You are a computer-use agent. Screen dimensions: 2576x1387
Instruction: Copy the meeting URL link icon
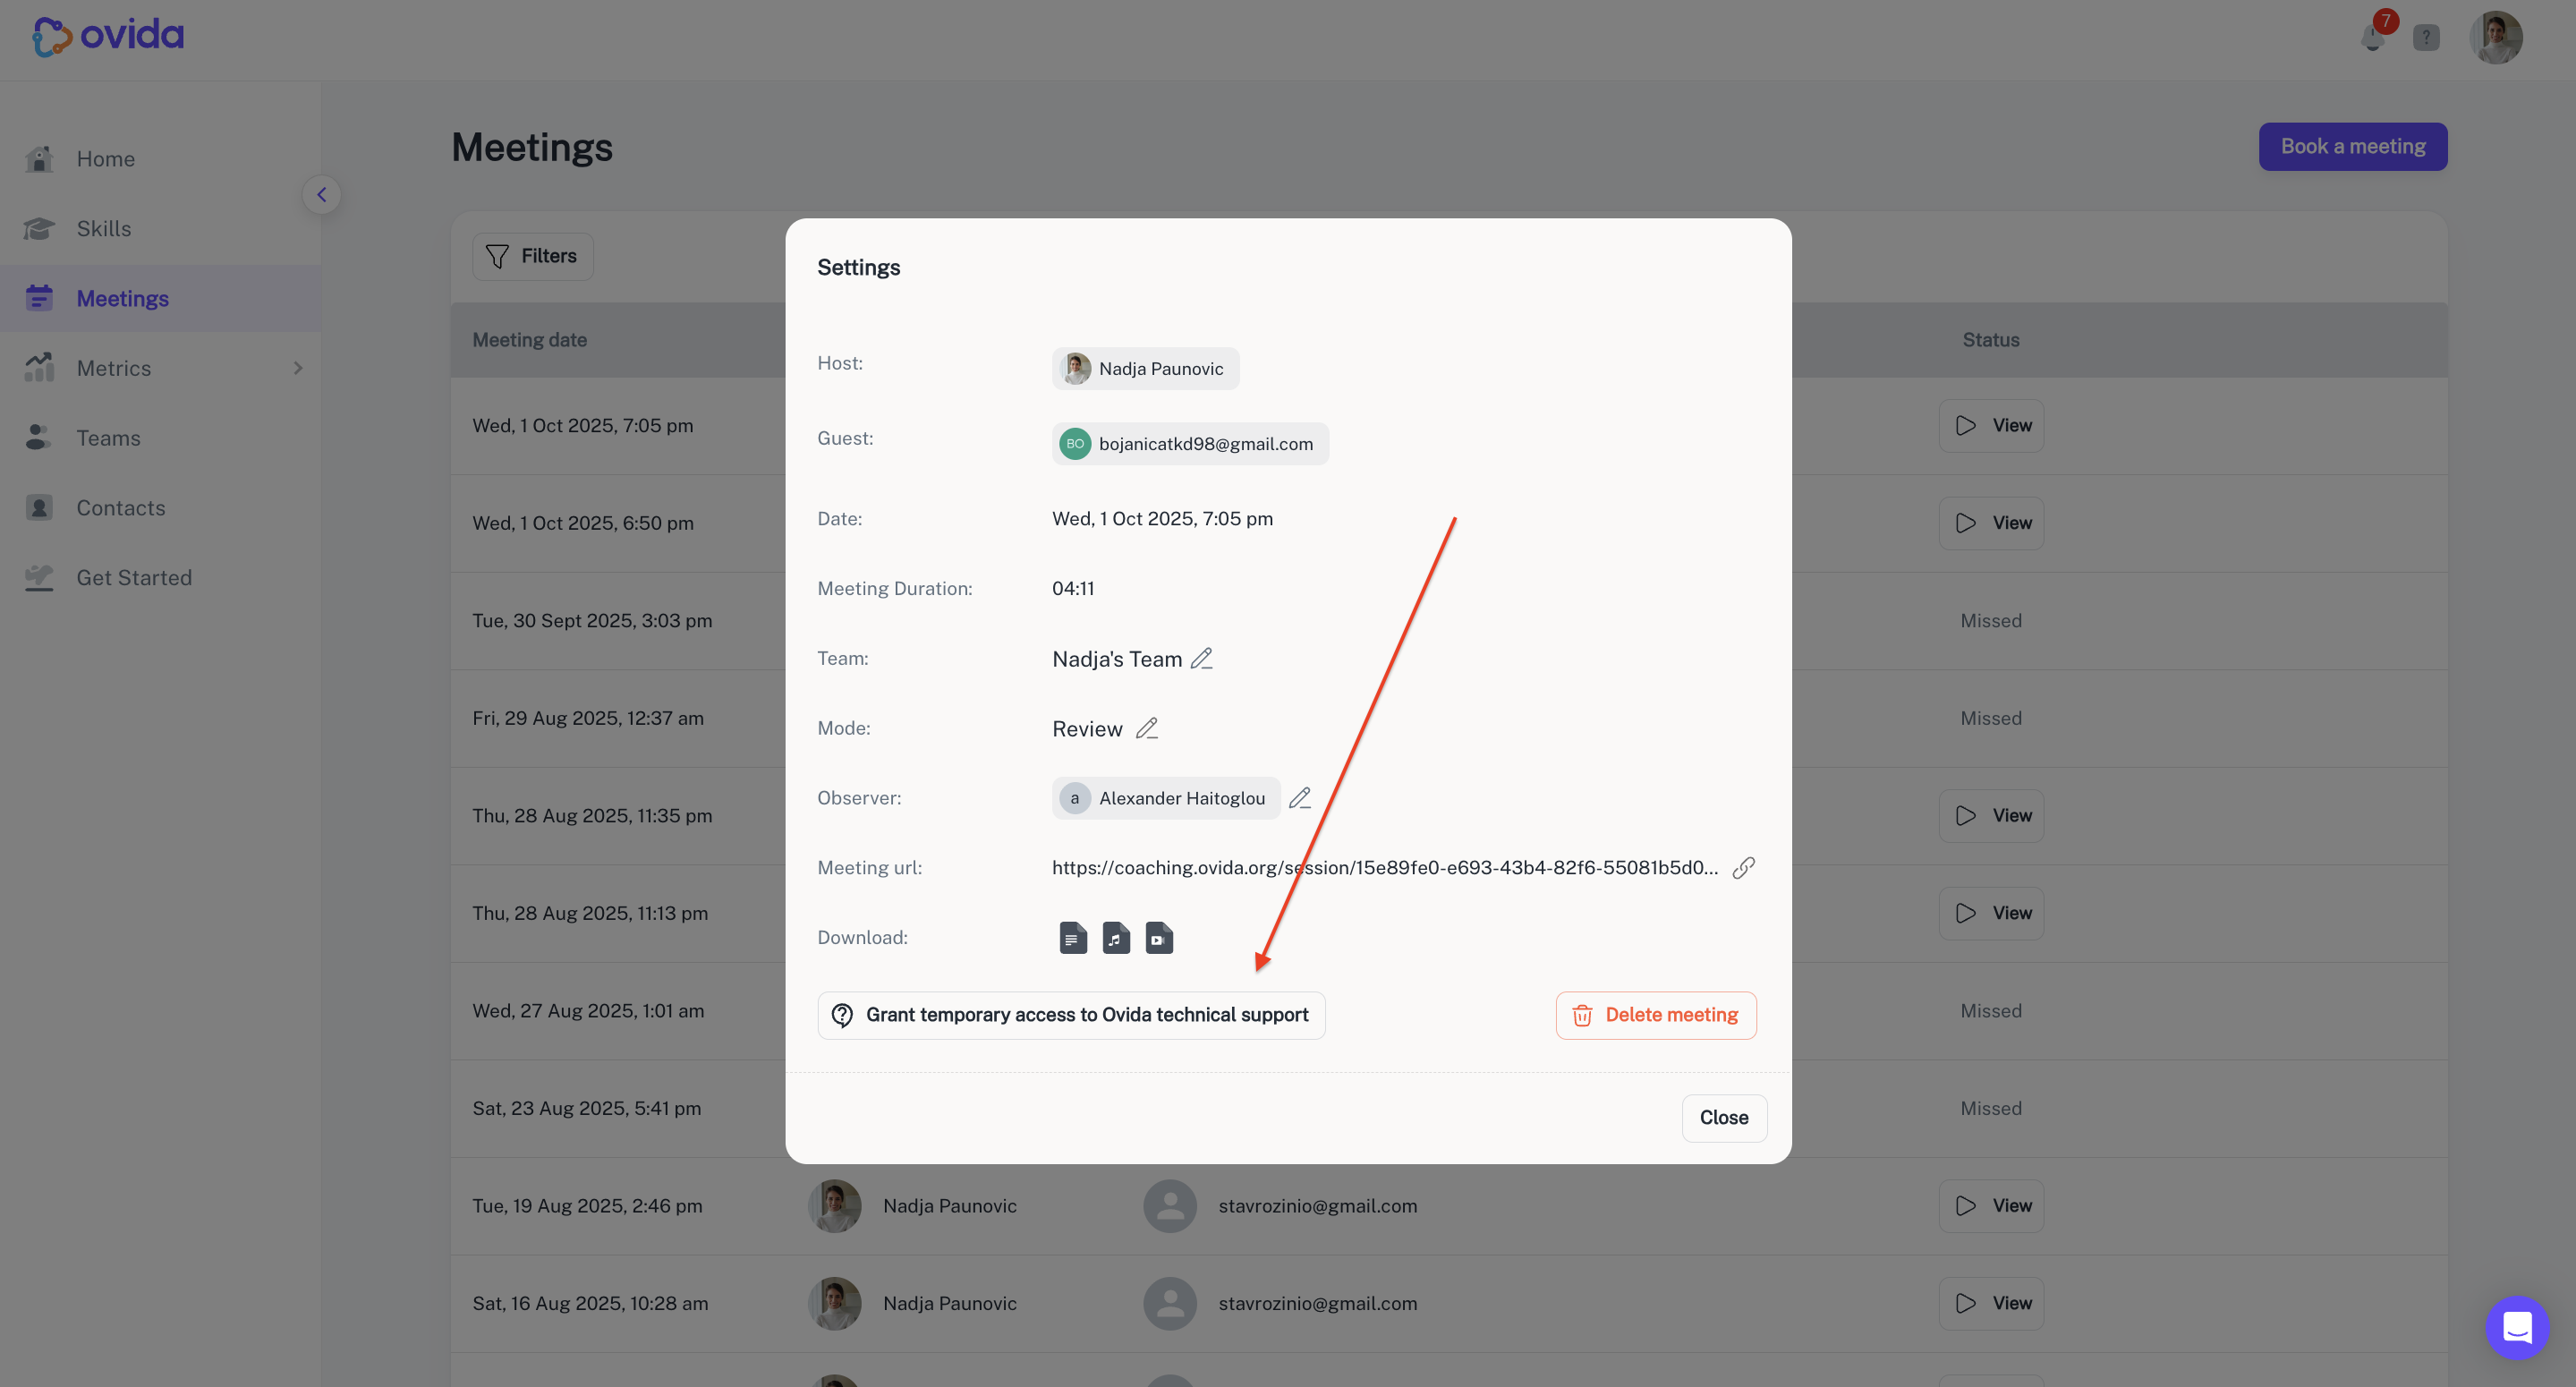pos(1743,868)
